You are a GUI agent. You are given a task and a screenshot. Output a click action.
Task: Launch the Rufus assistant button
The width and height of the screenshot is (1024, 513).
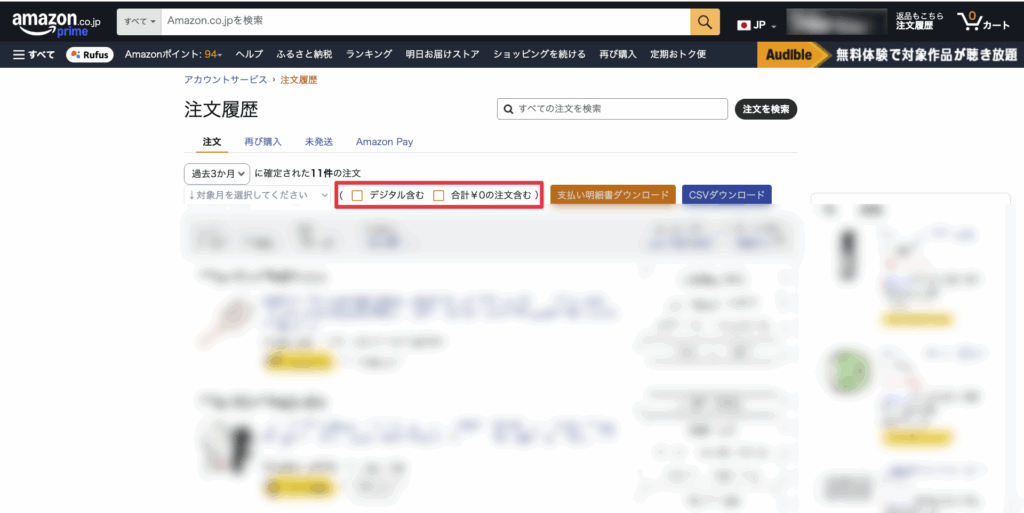click(90, 54)
